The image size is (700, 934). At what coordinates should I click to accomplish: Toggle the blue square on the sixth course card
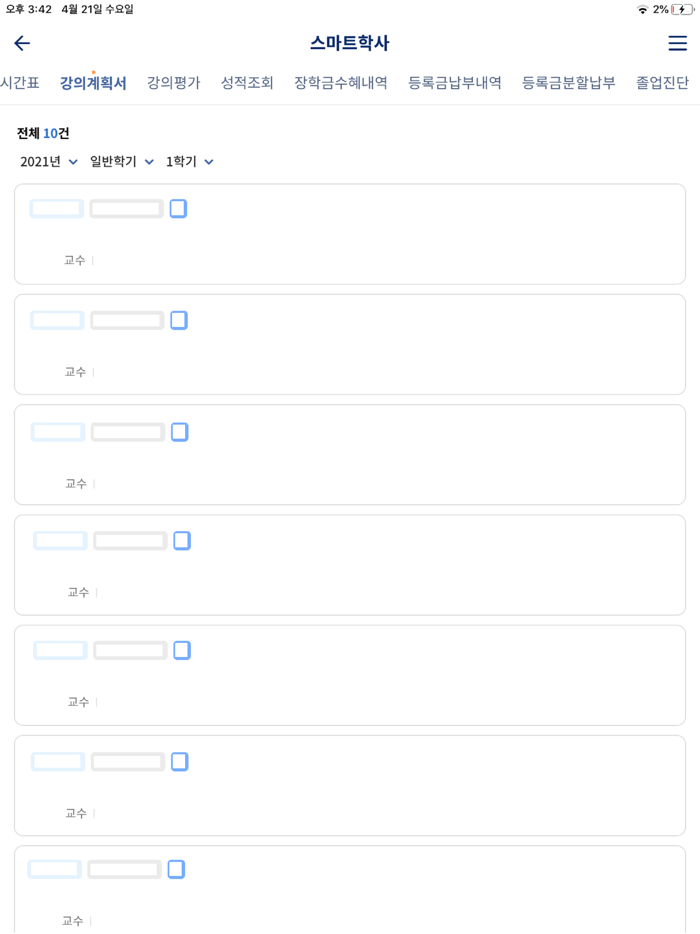179,761
